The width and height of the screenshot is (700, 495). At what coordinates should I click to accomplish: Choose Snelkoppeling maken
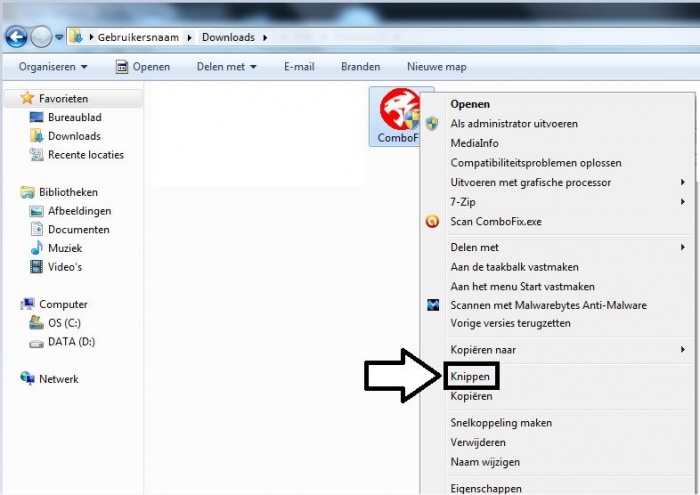point(501,423)
